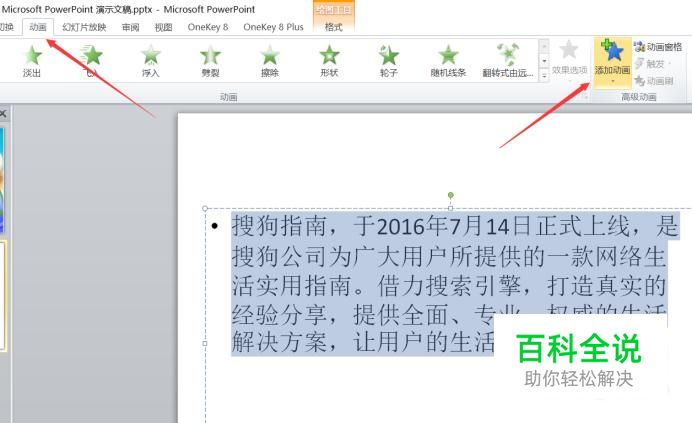Open the 动画 group dialog launcher

click(586, 97)
